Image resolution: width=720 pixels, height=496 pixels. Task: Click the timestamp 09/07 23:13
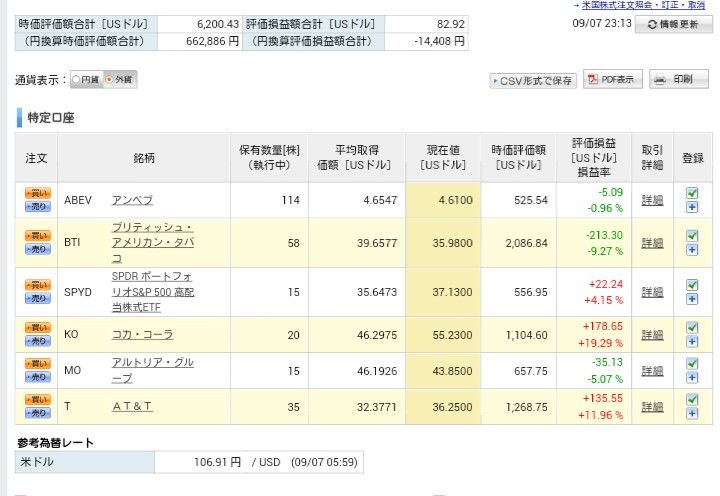point(602,23)
